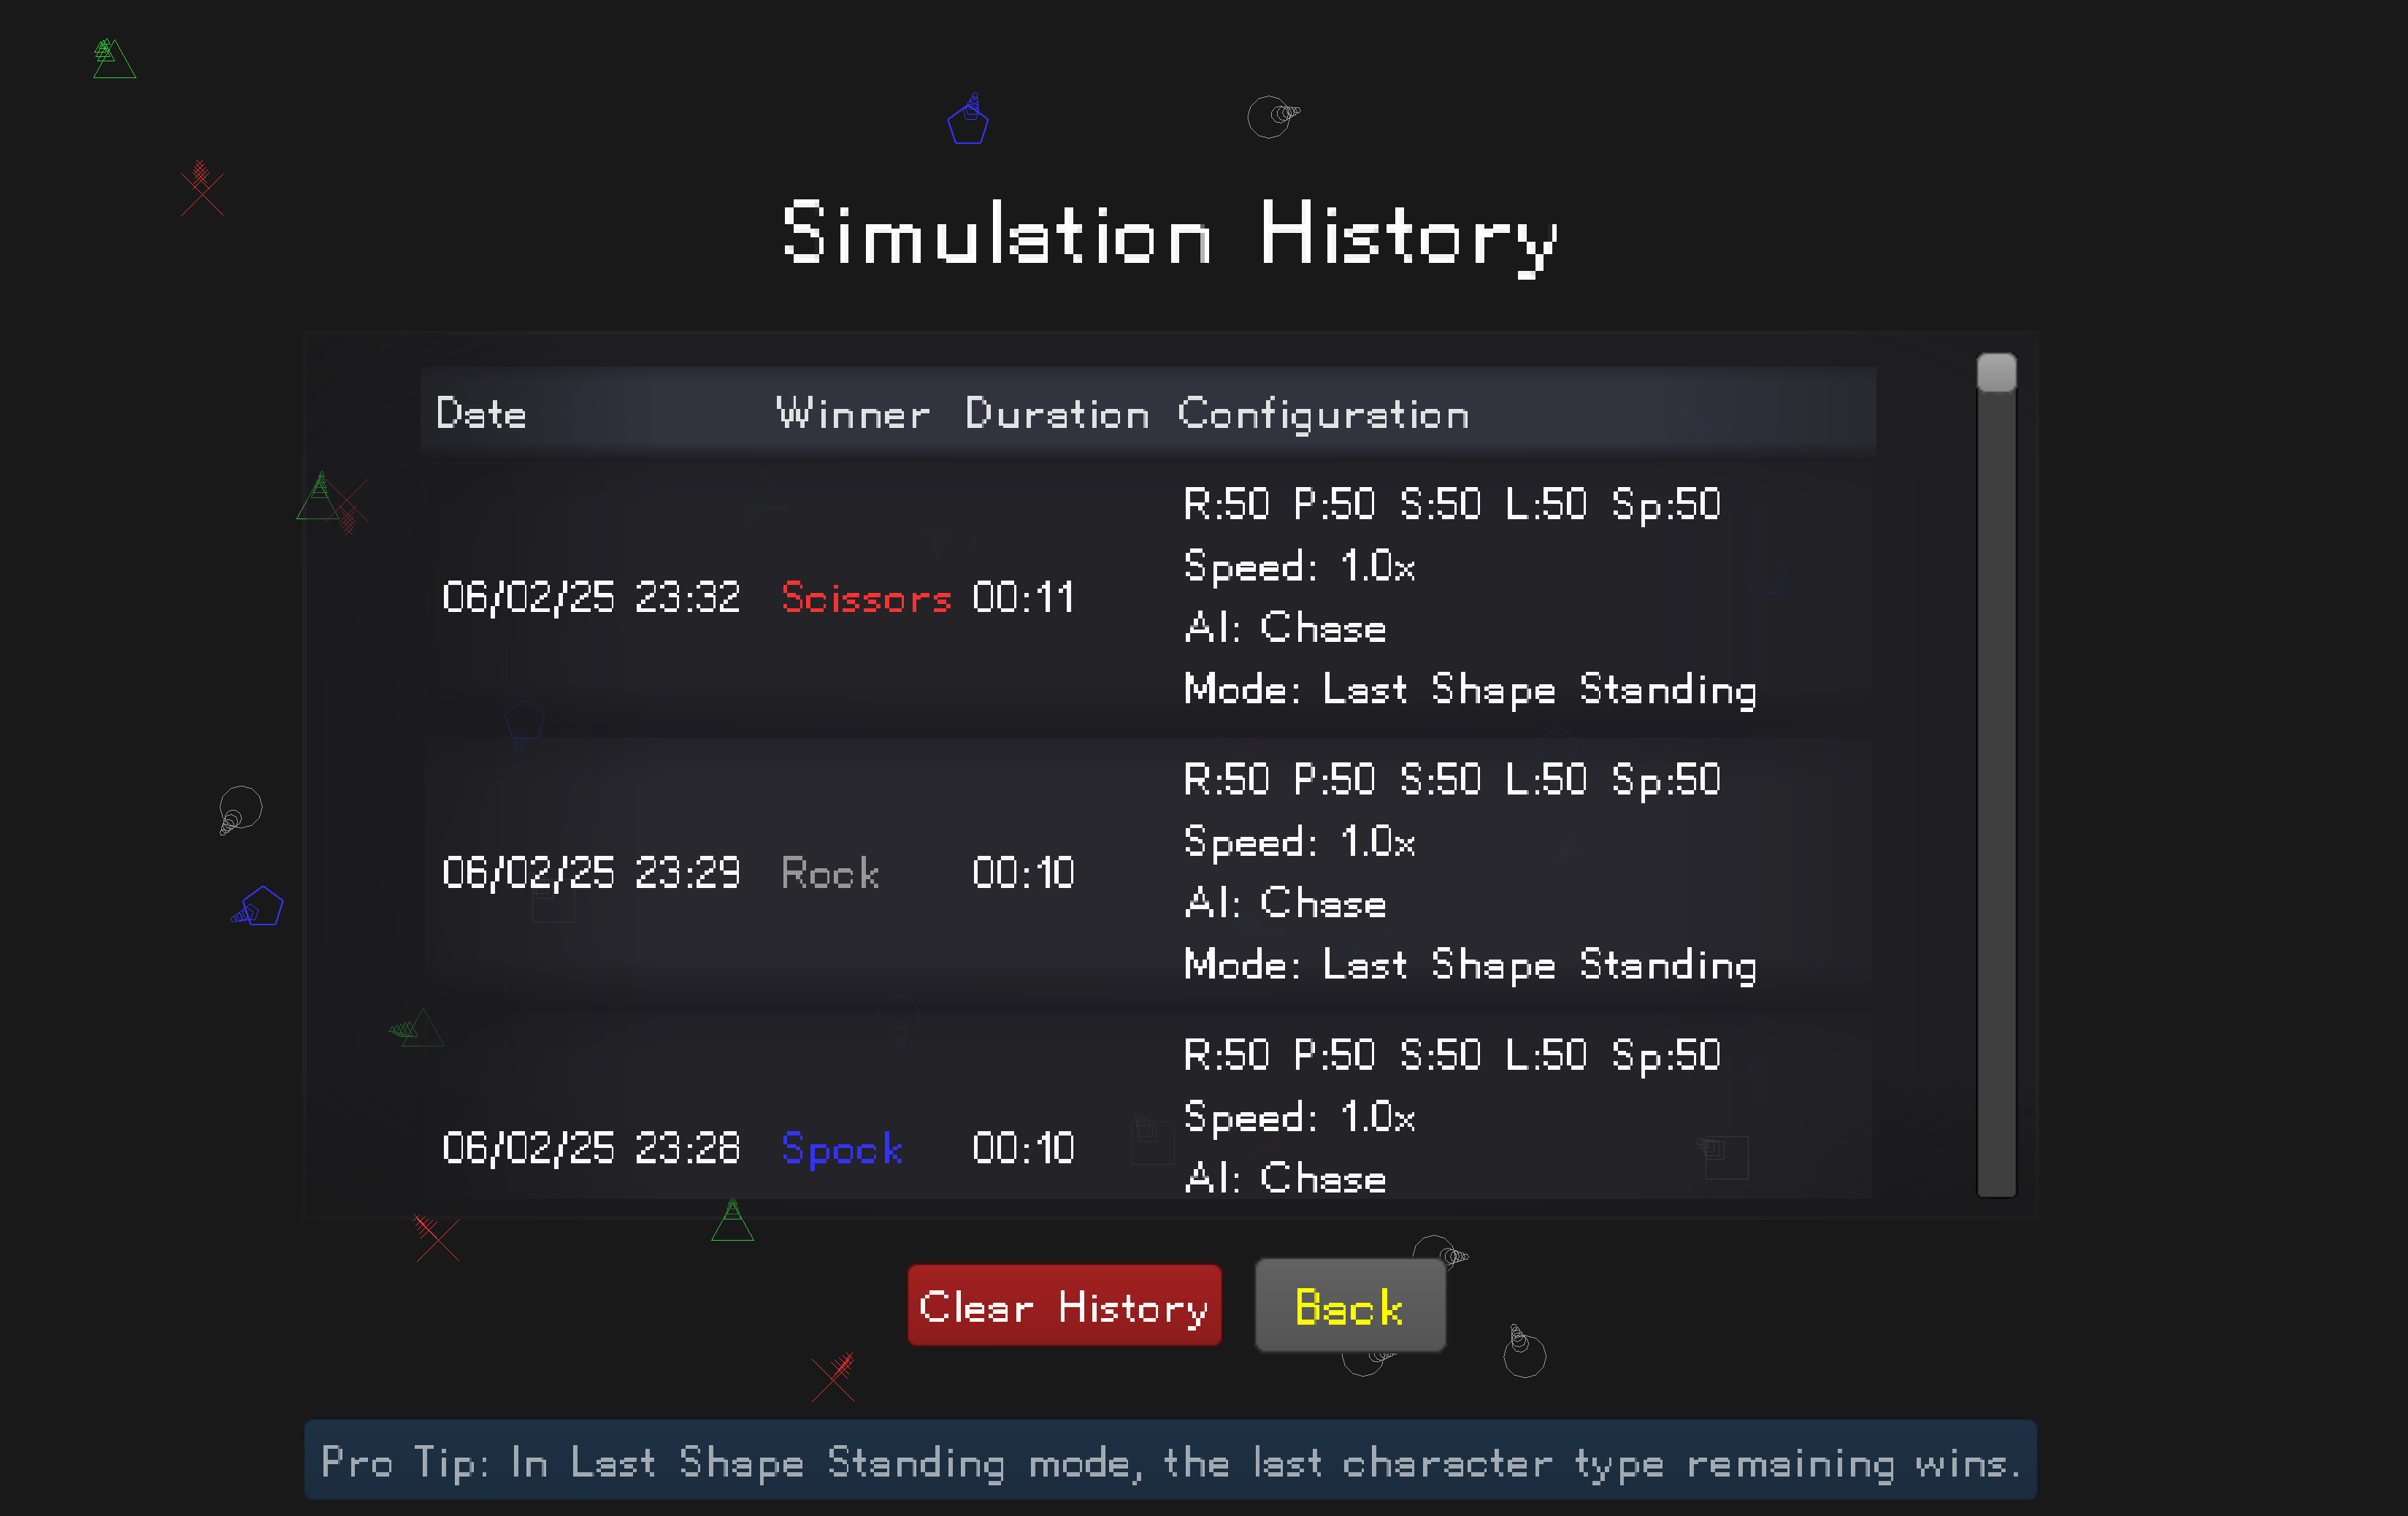Image resolution: width=2408 pixels, height=1516 pixels.
Task: Select the 06/02/25 23:32 date entry
Action: 591,597
